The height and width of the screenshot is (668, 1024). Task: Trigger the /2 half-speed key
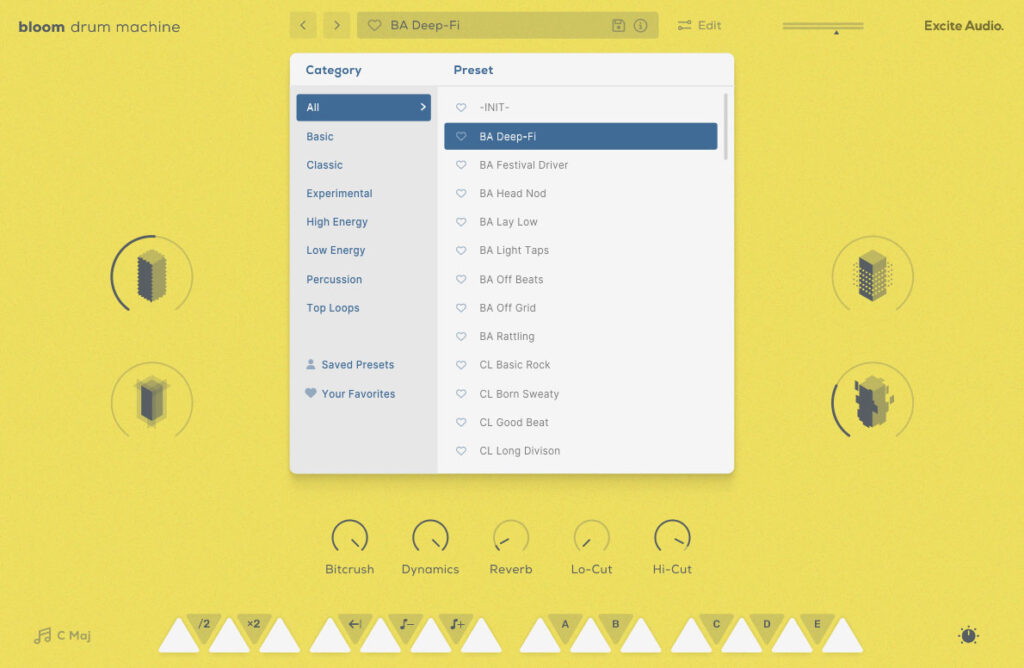coord(204,626)
